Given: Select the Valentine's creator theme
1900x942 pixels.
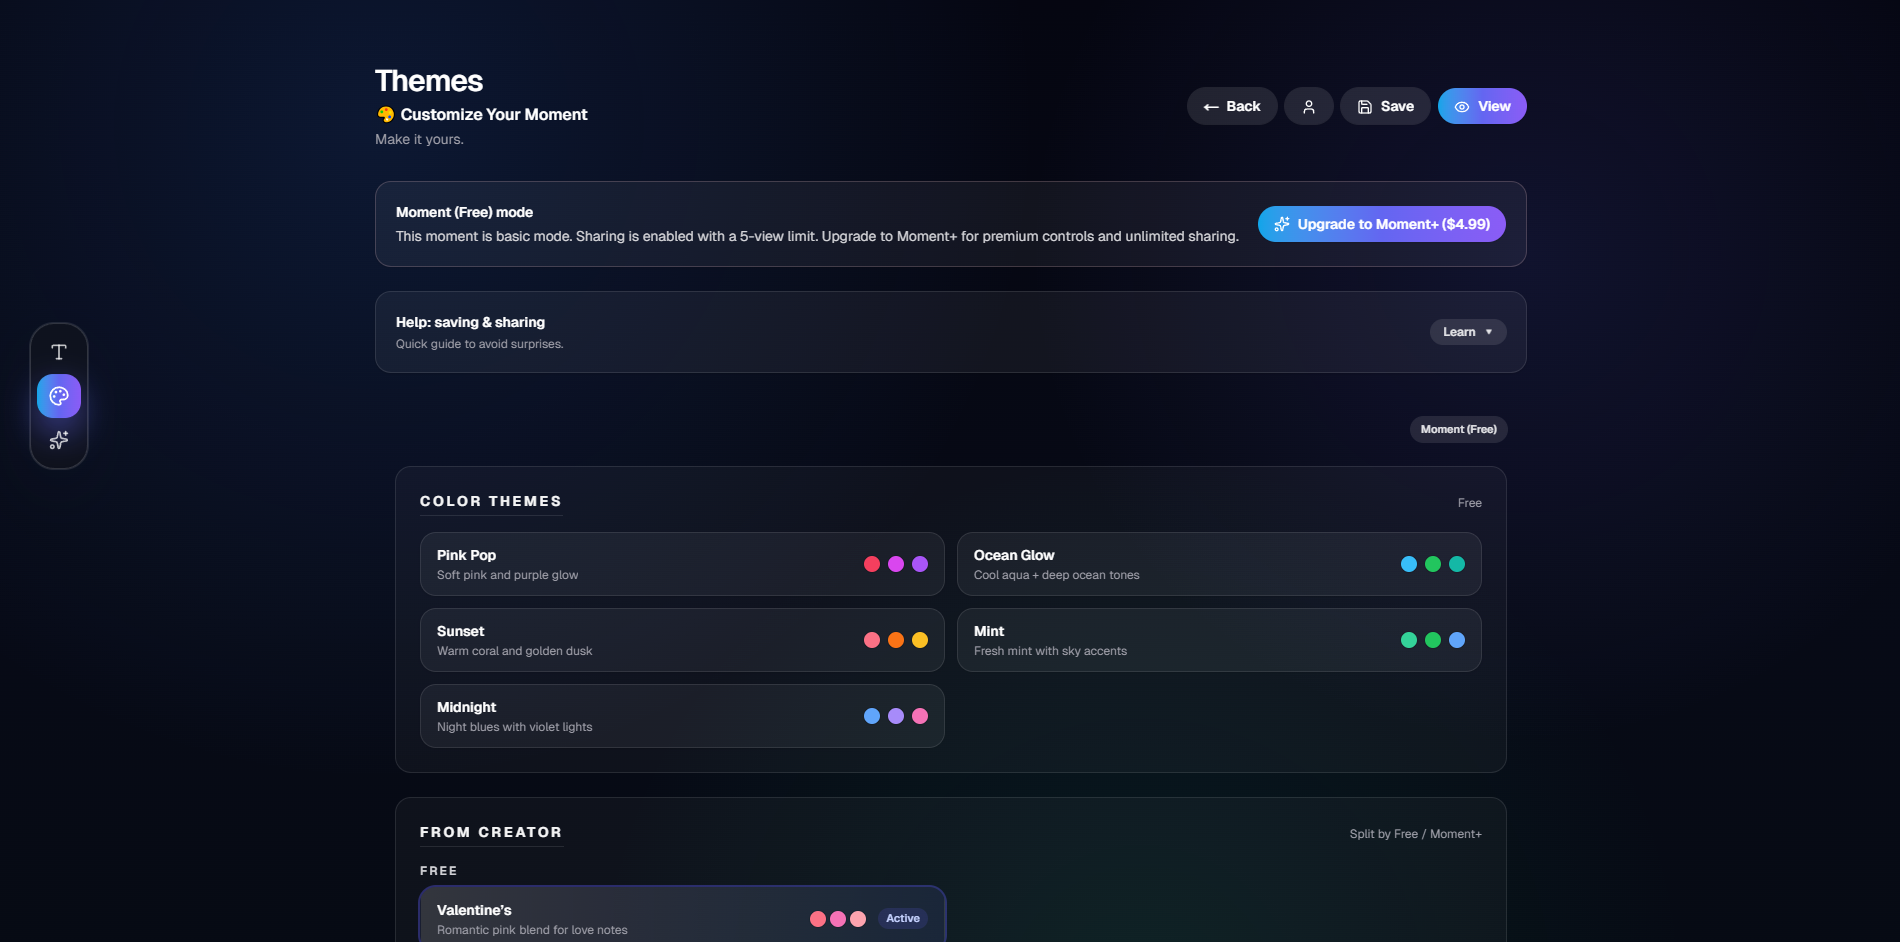Looking at the screenshot, I should (x=682, y=915).
